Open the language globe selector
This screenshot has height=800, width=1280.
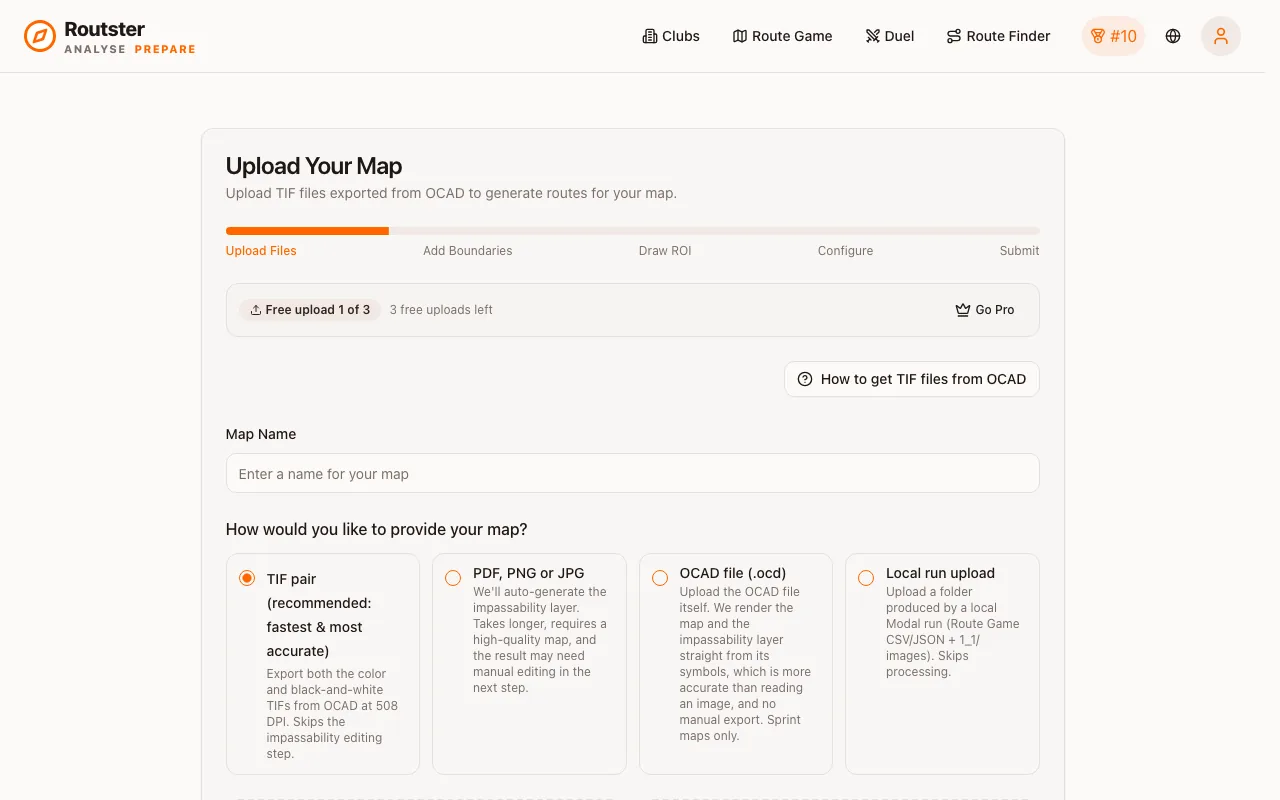[1173, 36]
